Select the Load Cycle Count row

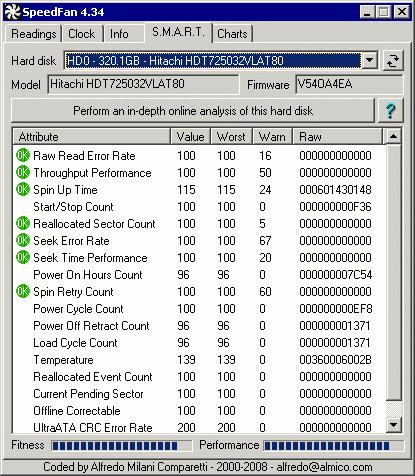tap(200, 343)
